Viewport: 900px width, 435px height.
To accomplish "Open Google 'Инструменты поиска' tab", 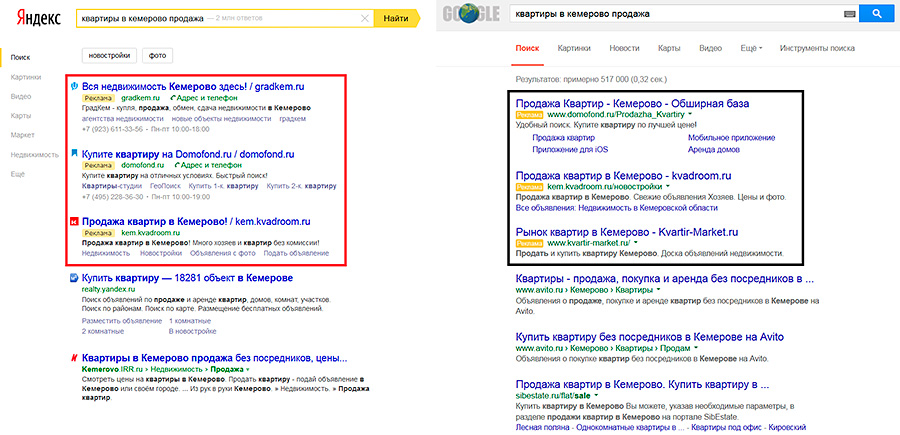I will click(x=817, y=48).
